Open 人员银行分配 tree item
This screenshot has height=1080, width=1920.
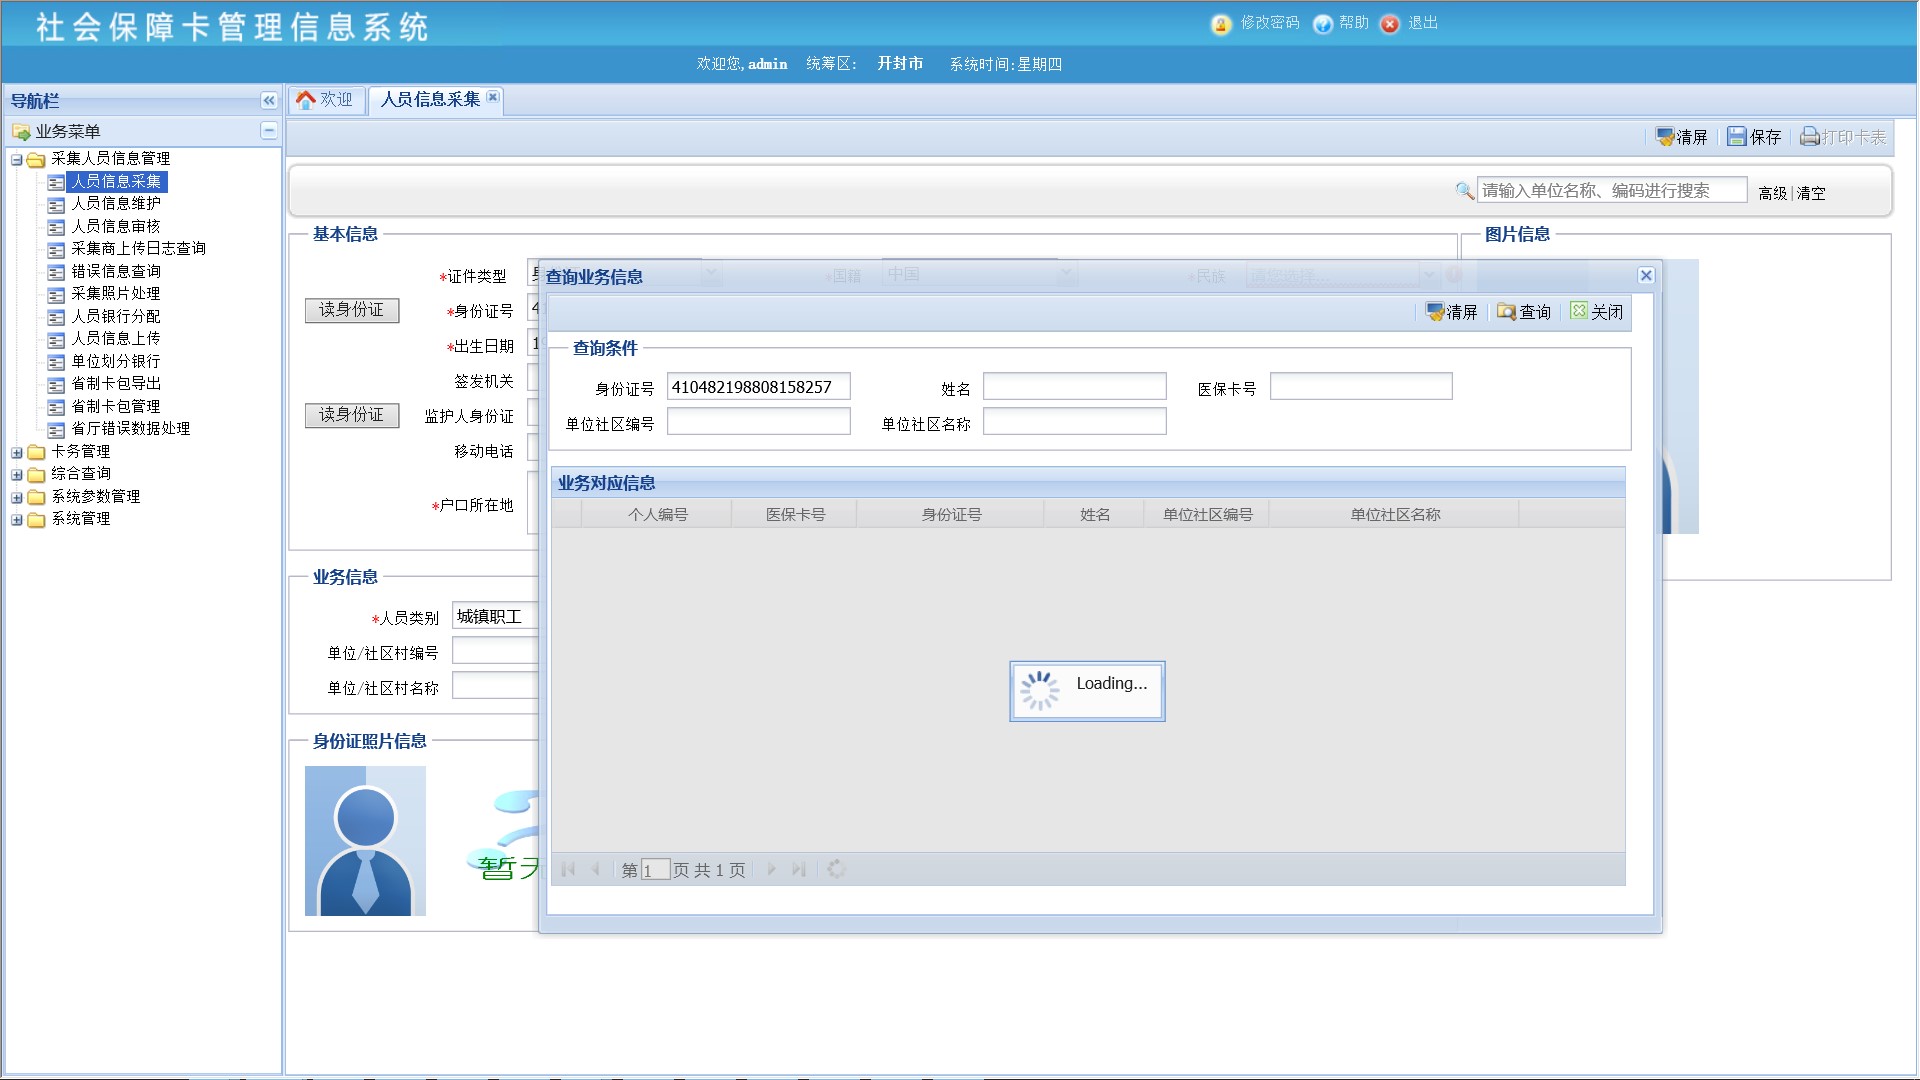point(116,316)
